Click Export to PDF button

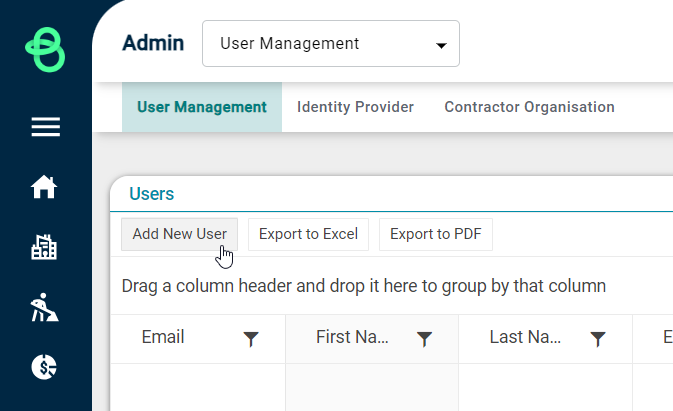[x=436, y=234]
